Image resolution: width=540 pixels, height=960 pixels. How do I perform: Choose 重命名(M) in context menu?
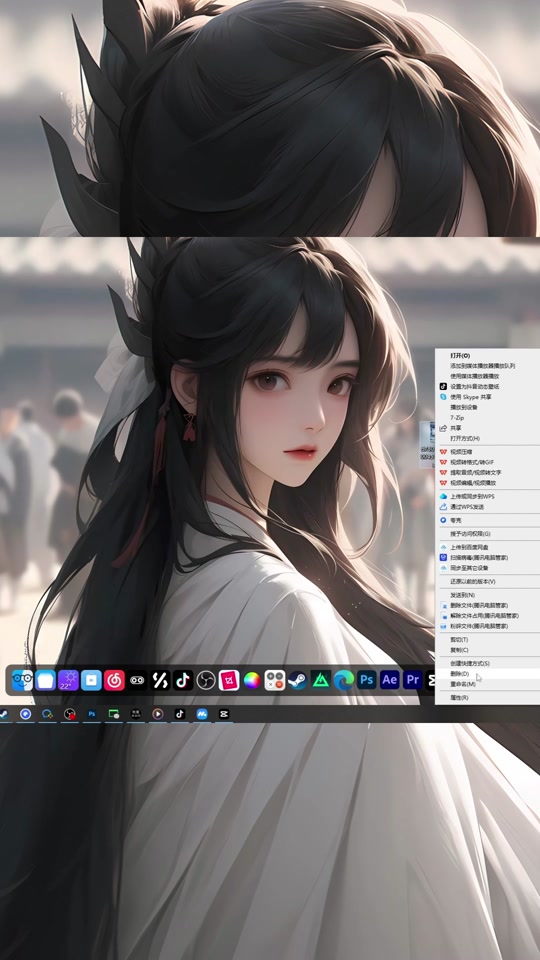click(487, 684)
